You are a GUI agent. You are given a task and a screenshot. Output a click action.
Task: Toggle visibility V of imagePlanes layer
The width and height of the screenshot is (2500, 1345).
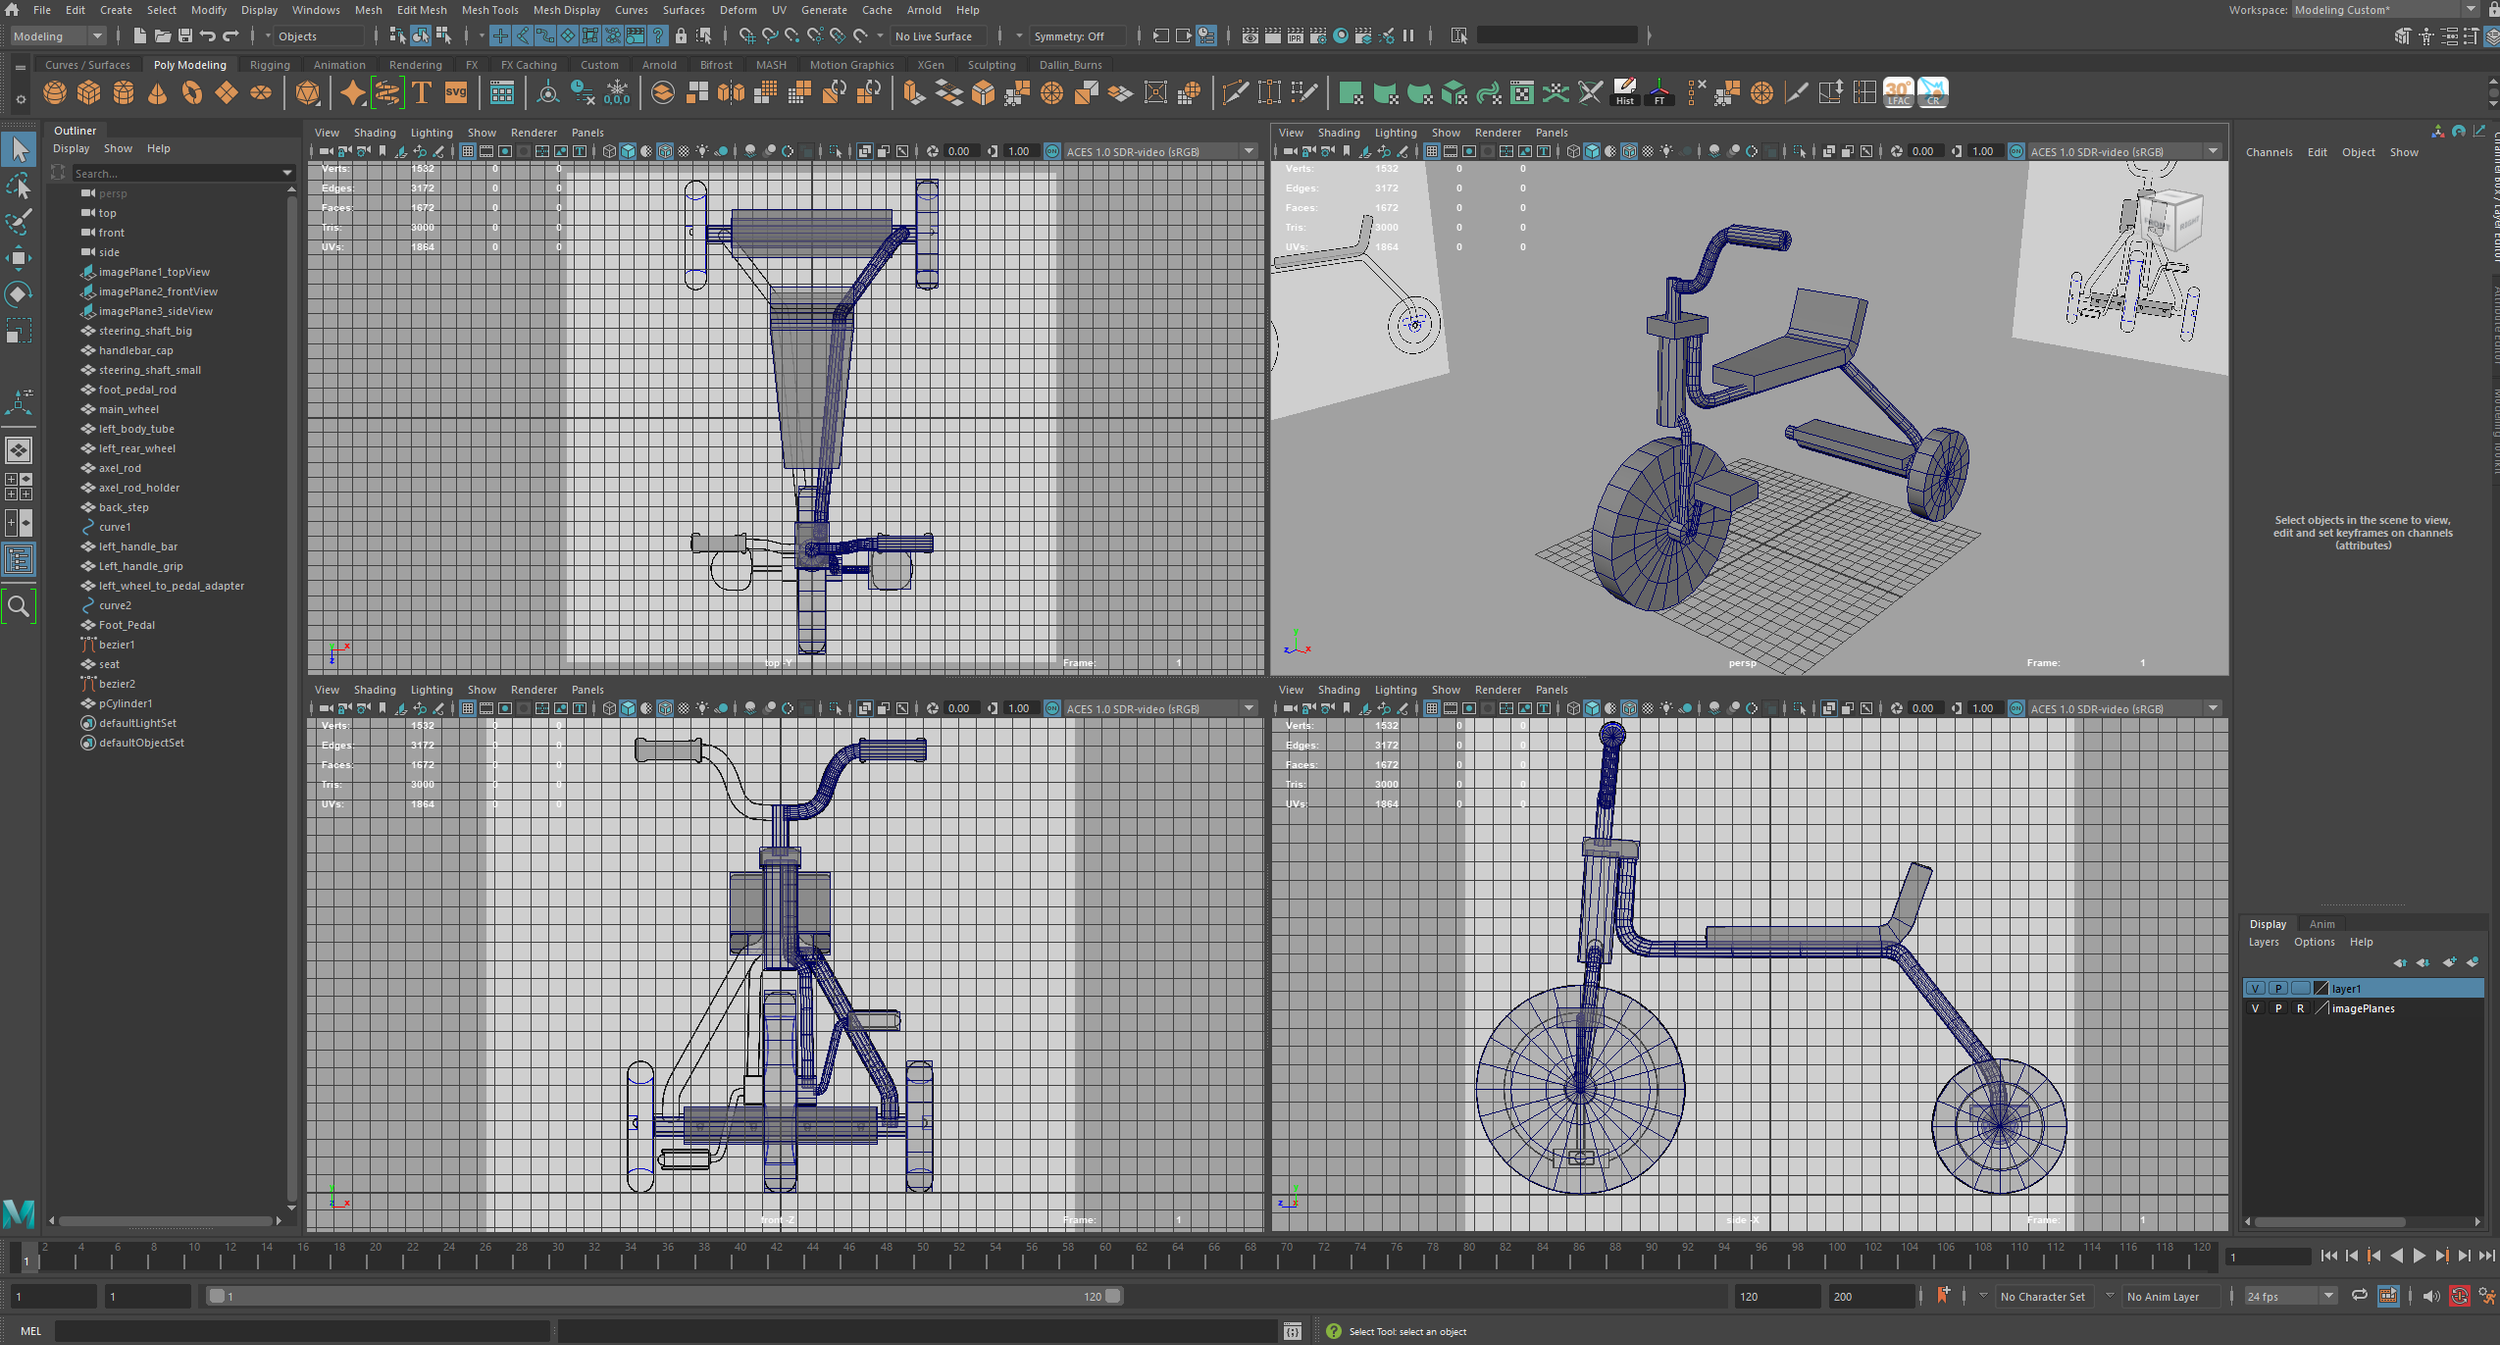(2255, 1008)
